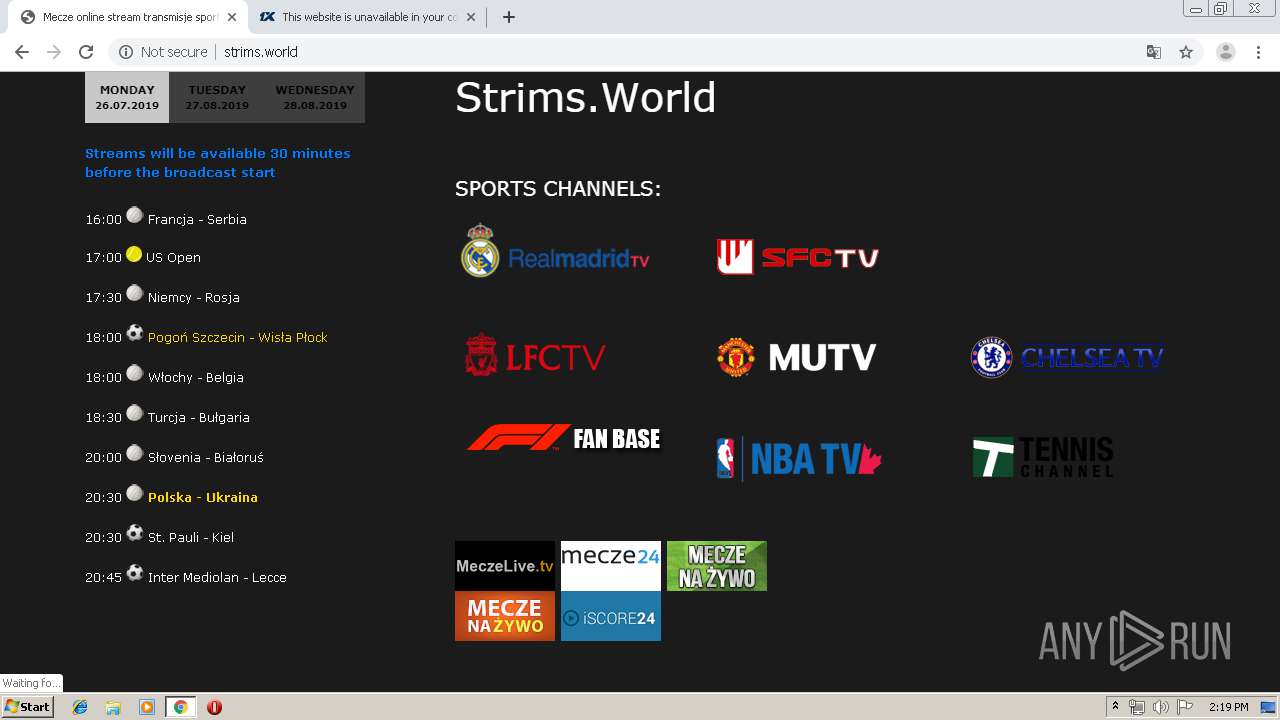Select the Monday 26.07.2019 schedule tab

pyautogui.click(x=127, y=97)
